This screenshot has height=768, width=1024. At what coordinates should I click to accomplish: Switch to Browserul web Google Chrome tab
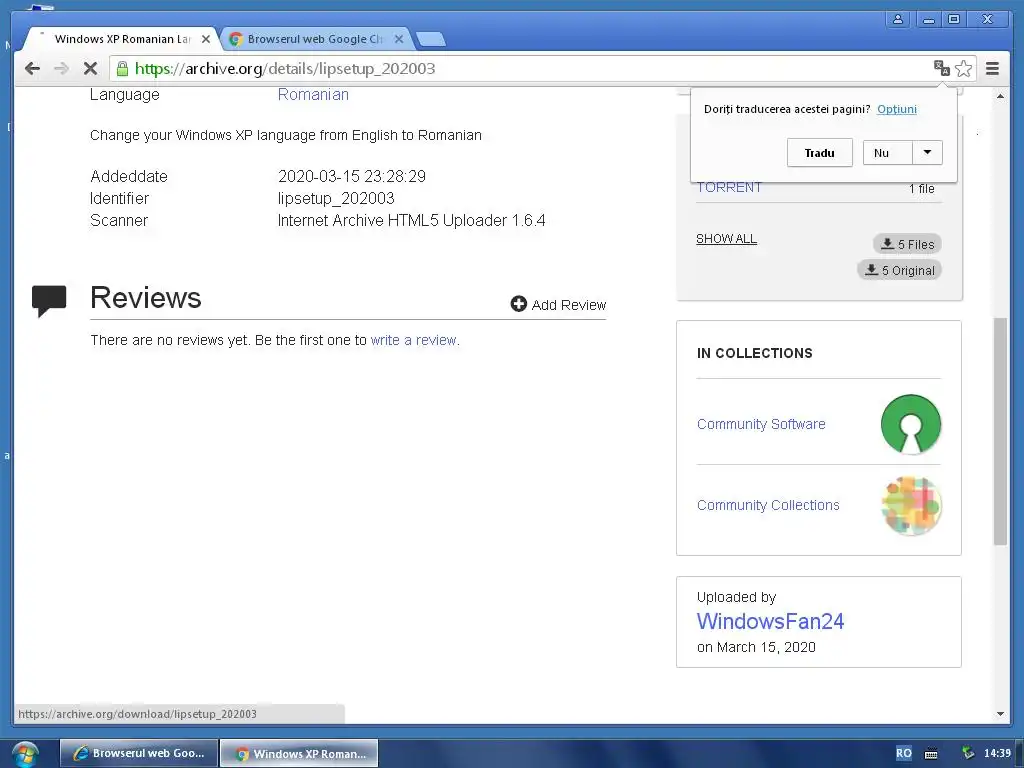(315, 39)
